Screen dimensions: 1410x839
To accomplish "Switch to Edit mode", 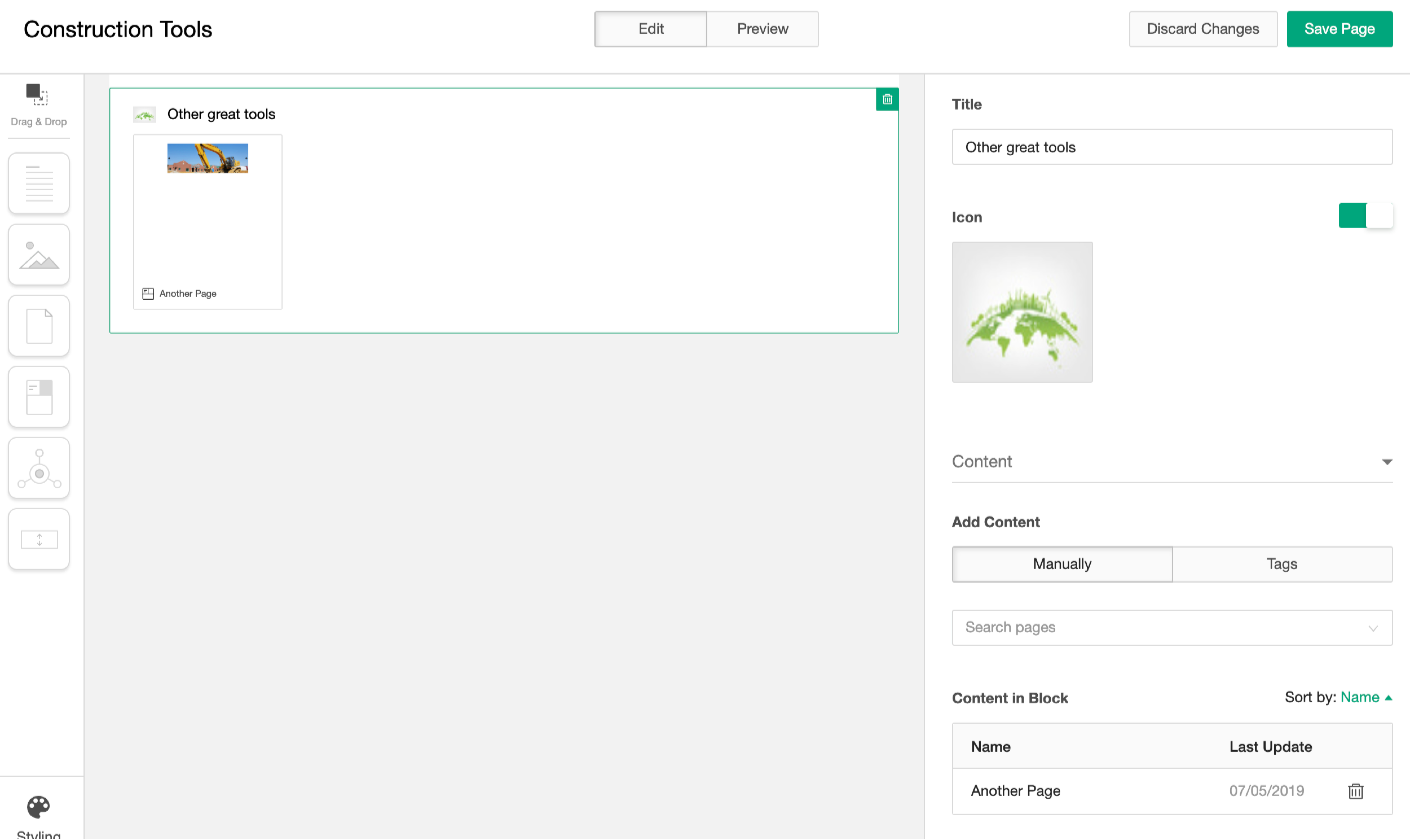I will pyautogui.click(x=651, y=29).
